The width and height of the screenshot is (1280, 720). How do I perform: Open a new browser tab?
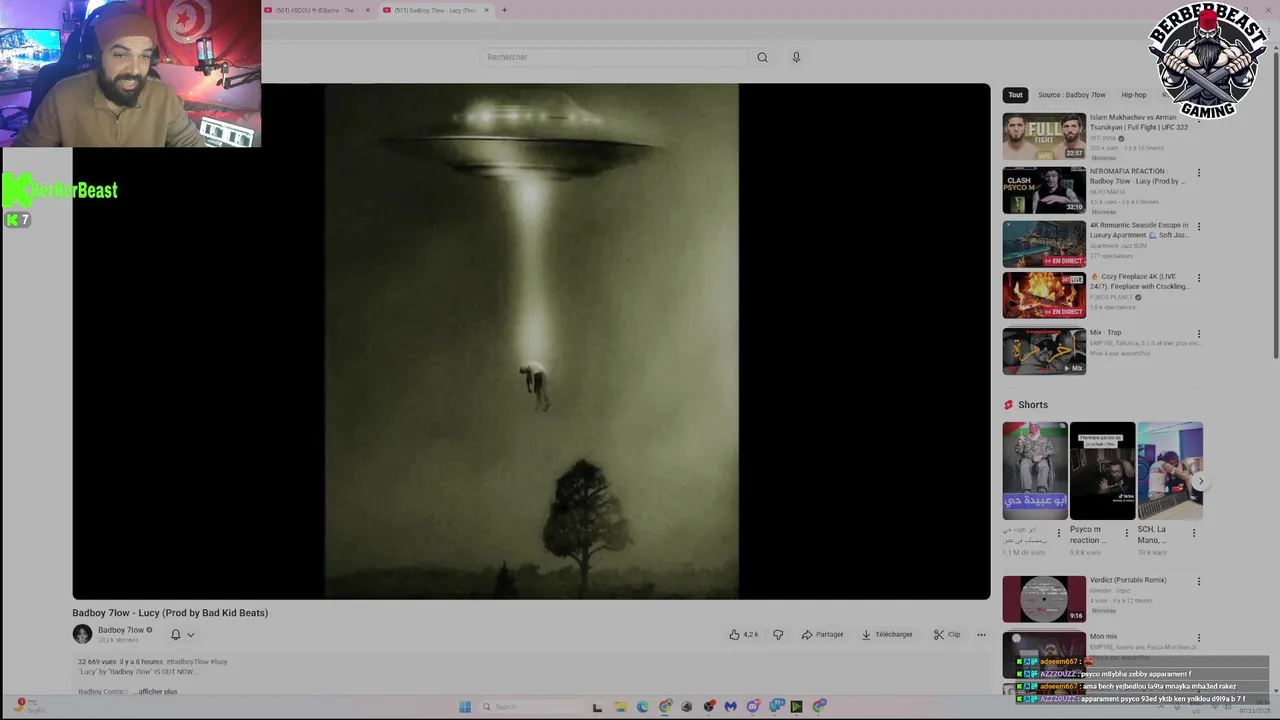[504, 10]
